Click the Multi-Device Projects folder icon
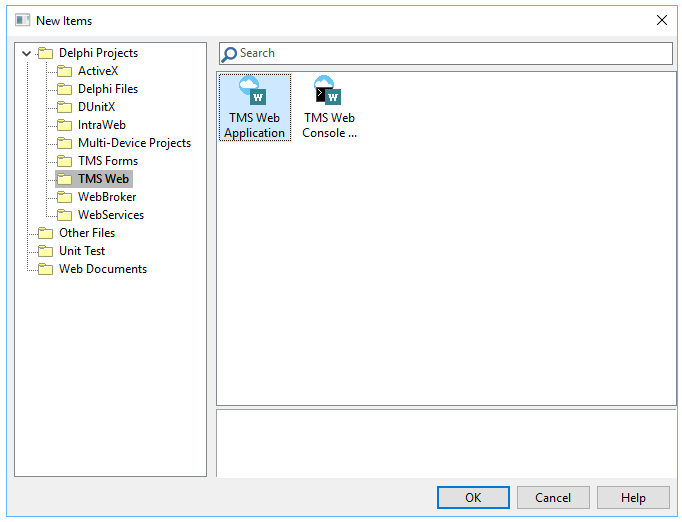Image resolution: width=682 pixels, height=522 pixels. (64, 143)
